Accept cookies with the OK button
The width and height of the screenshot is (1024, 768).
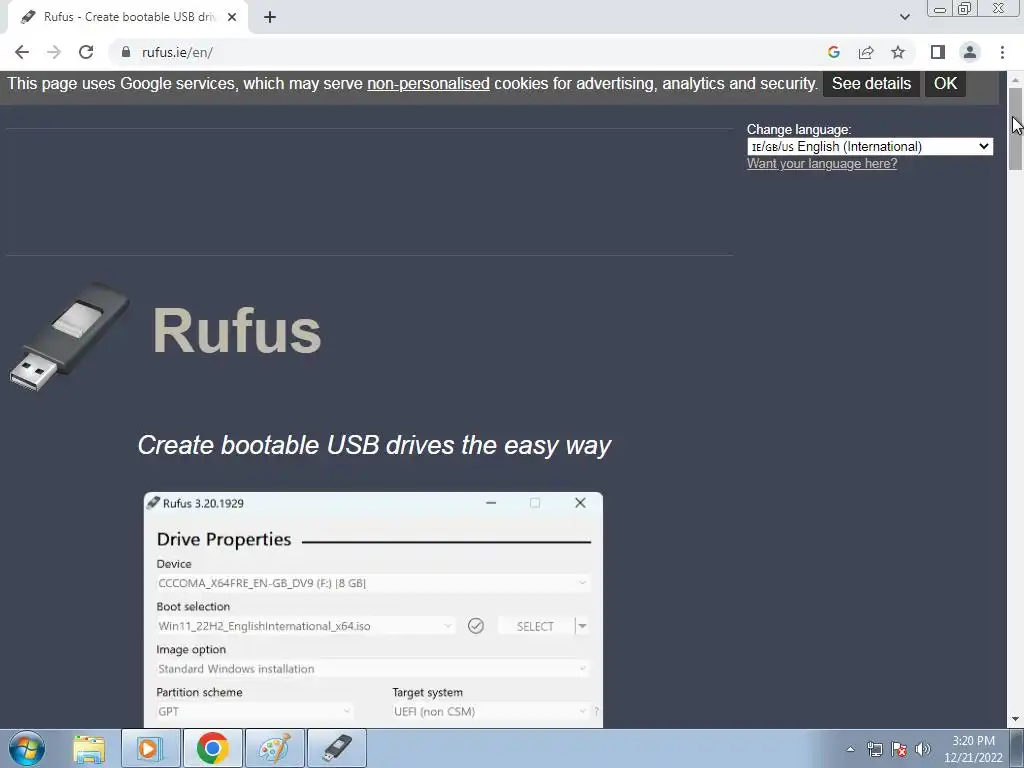coord(945,84)
